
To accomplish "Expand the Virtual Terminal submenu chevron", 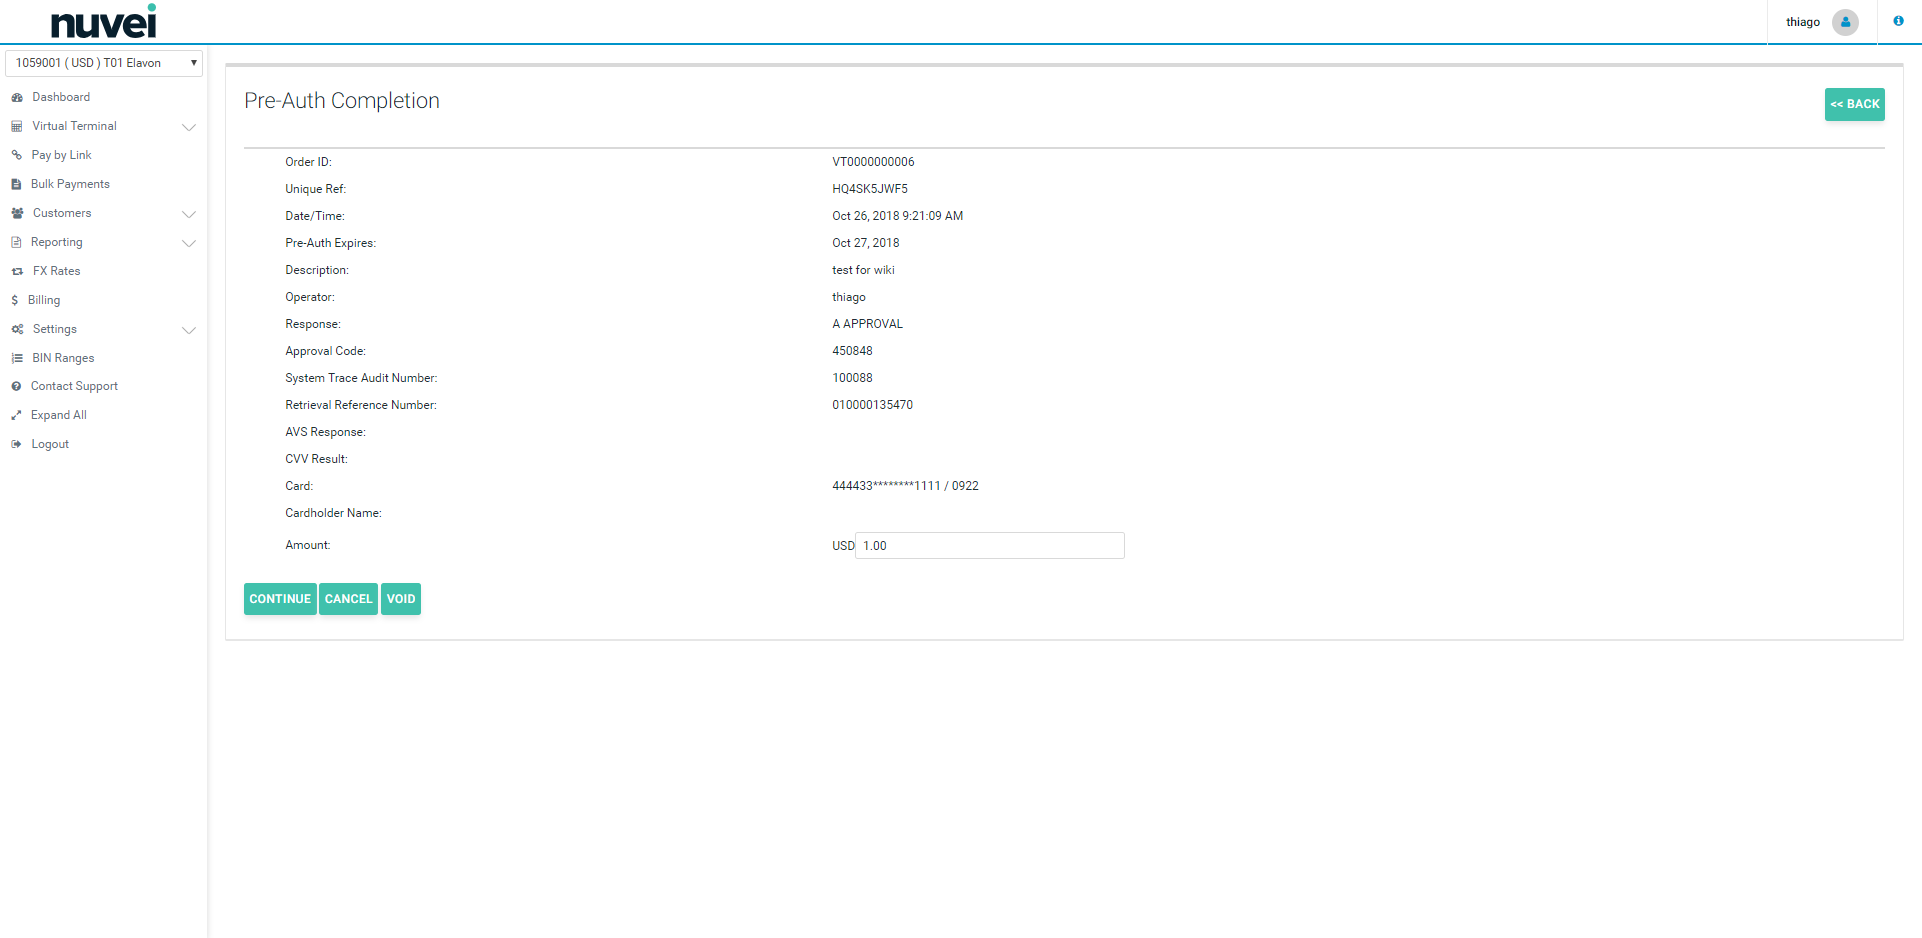I will pyautogui.click(x=188, y=127).
